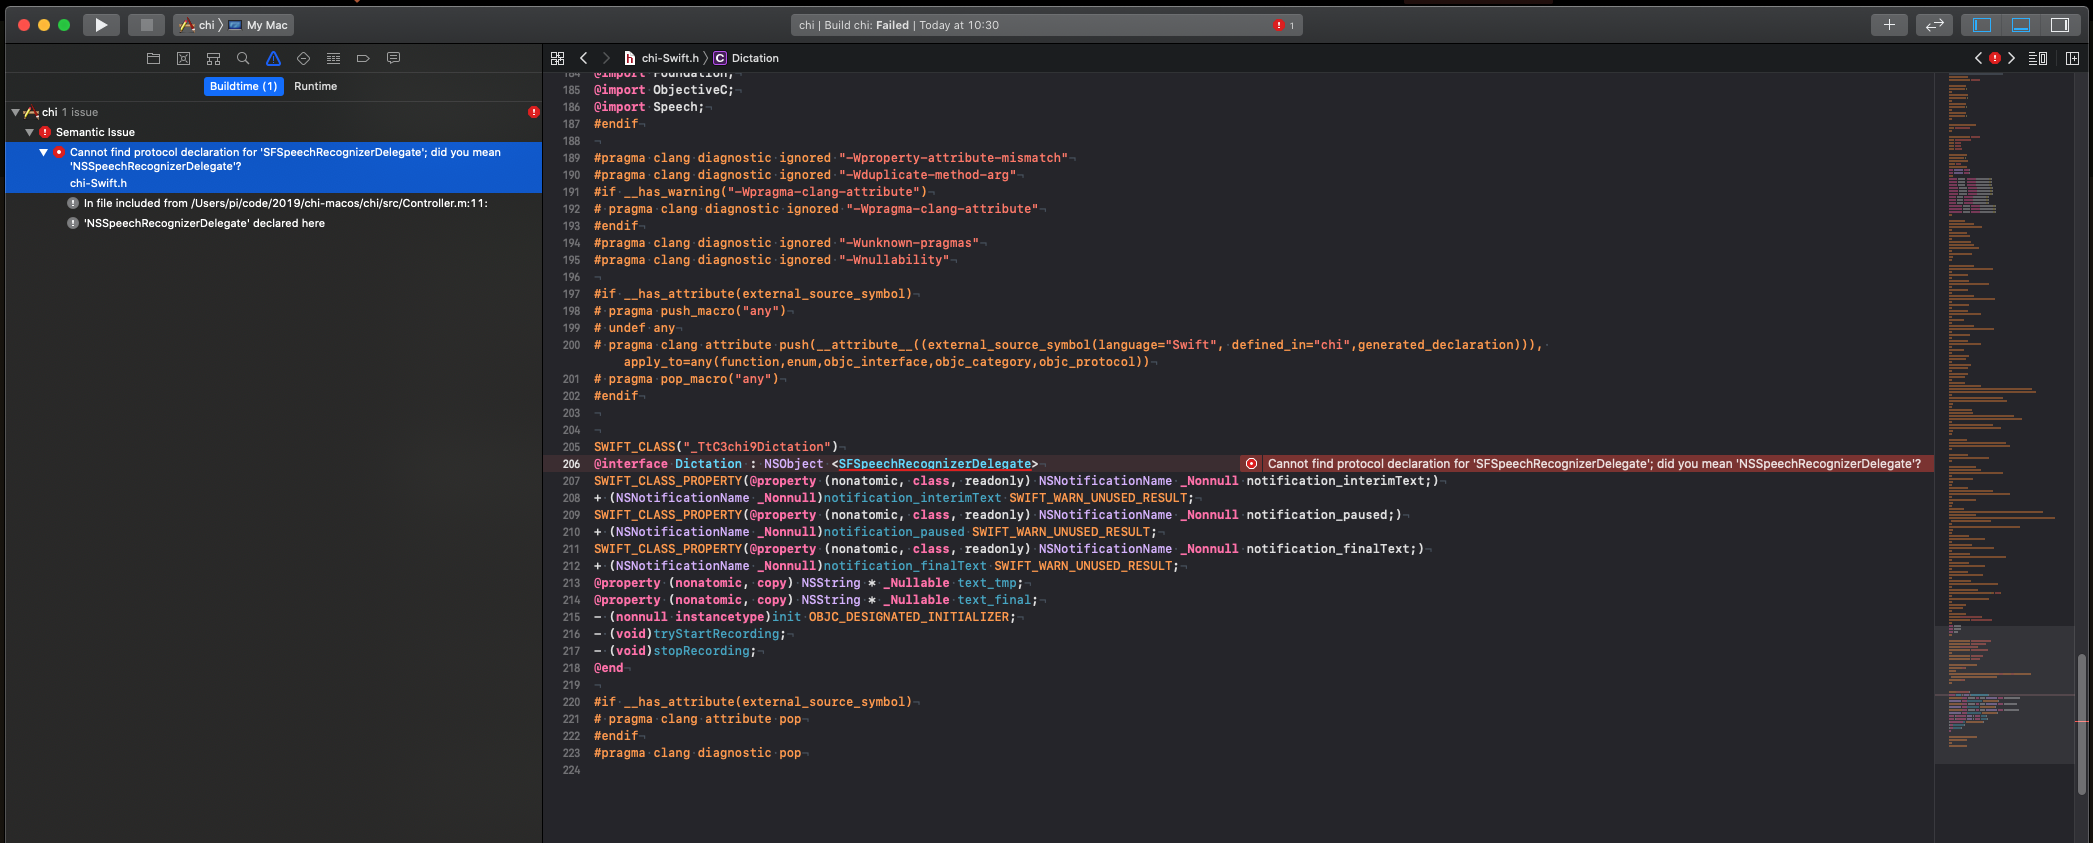
Task: Click the SFSpeechRecognizerDelegate identifier in code
Action: (x=934, y=464)
